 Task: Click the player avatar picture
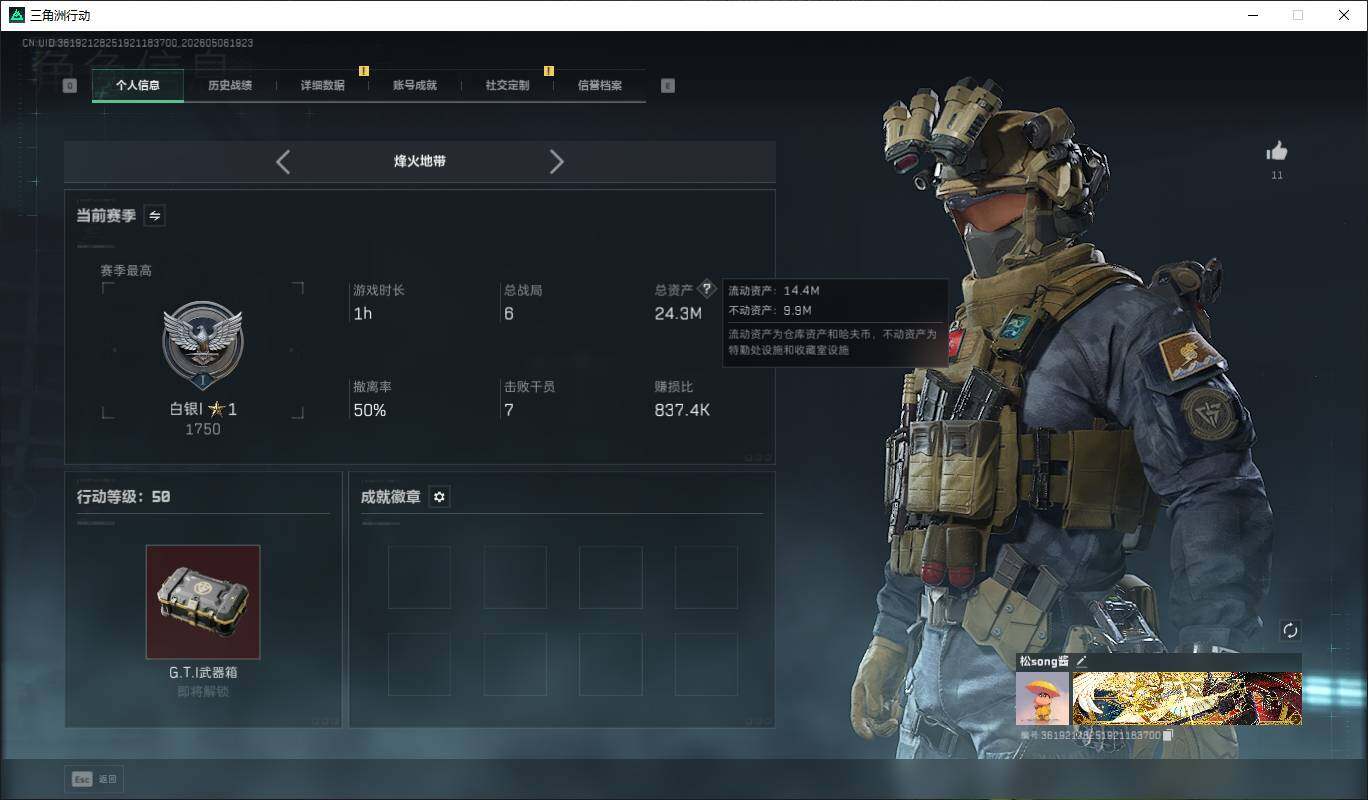[x=1042, y=698]
